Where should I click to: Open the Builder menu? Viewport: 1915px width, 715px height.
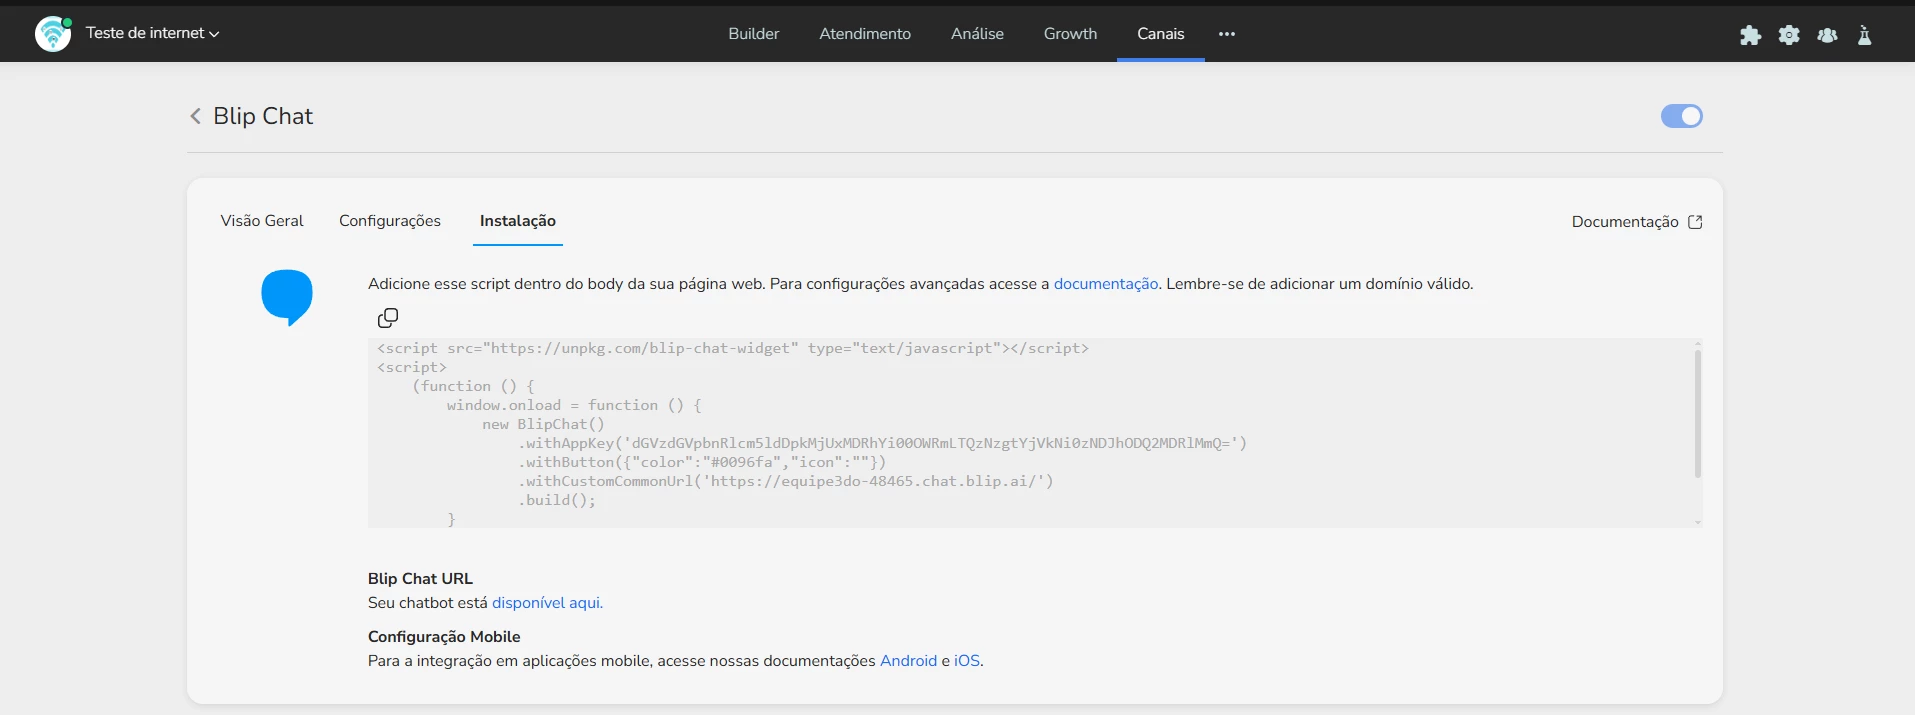(x=753, y=33)
